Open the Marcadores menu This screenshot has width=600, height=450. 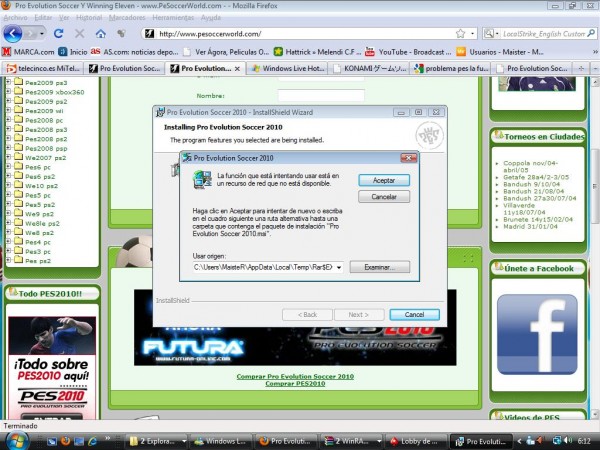[127, 18]
